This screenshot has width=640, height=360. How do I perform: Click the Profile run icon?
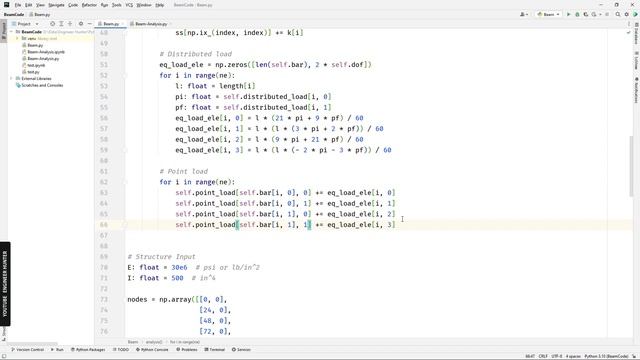[595, 14]
